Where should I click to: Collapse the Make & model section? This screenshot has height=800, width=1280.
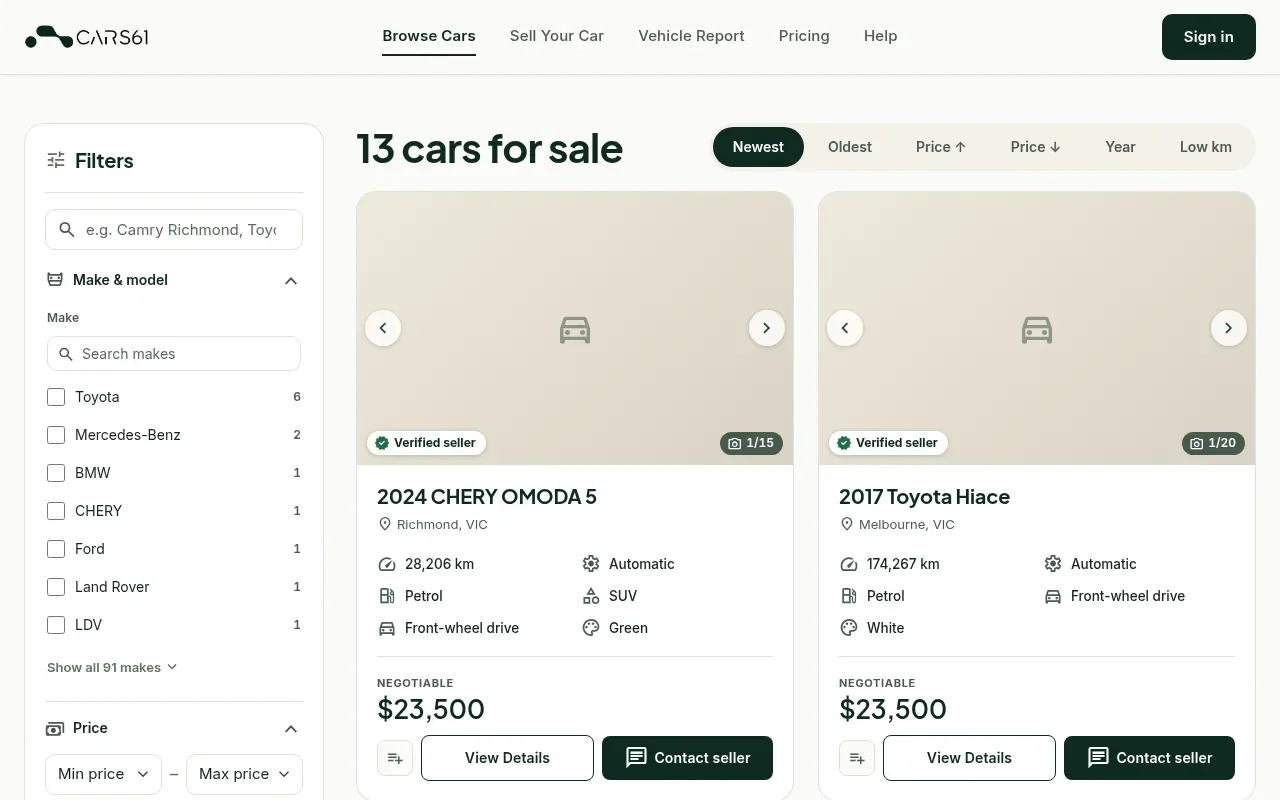[291, 280]
